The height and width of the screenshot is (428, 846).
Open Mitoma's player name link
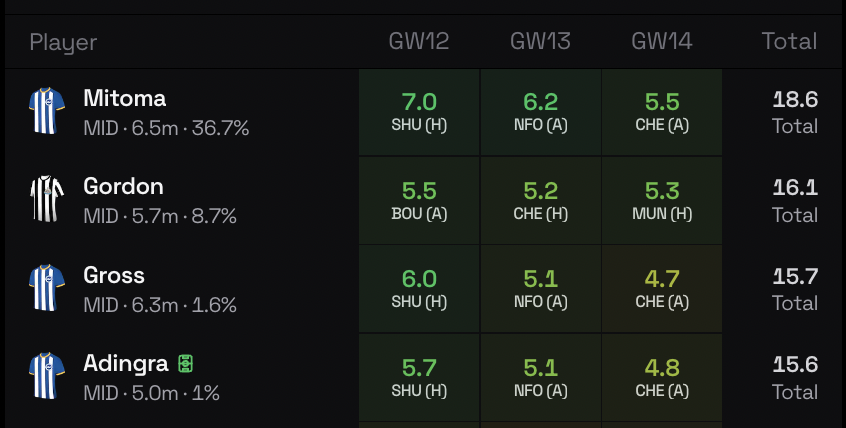coord(125,99)
